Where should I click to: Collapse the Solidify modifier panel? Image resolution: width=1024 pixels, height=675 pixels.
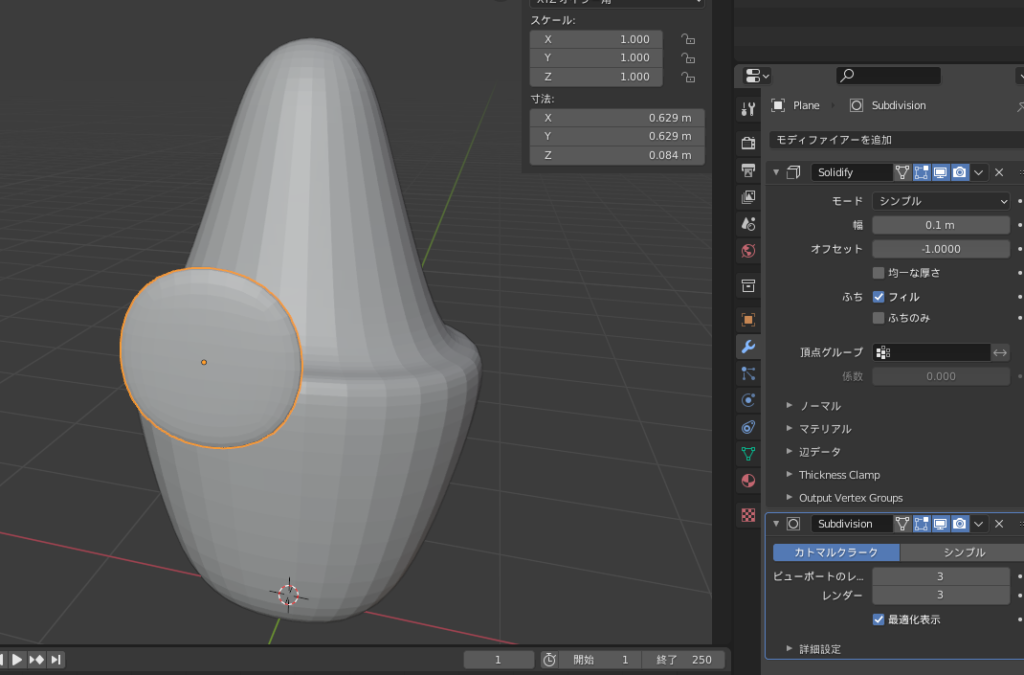coord(776,172)
